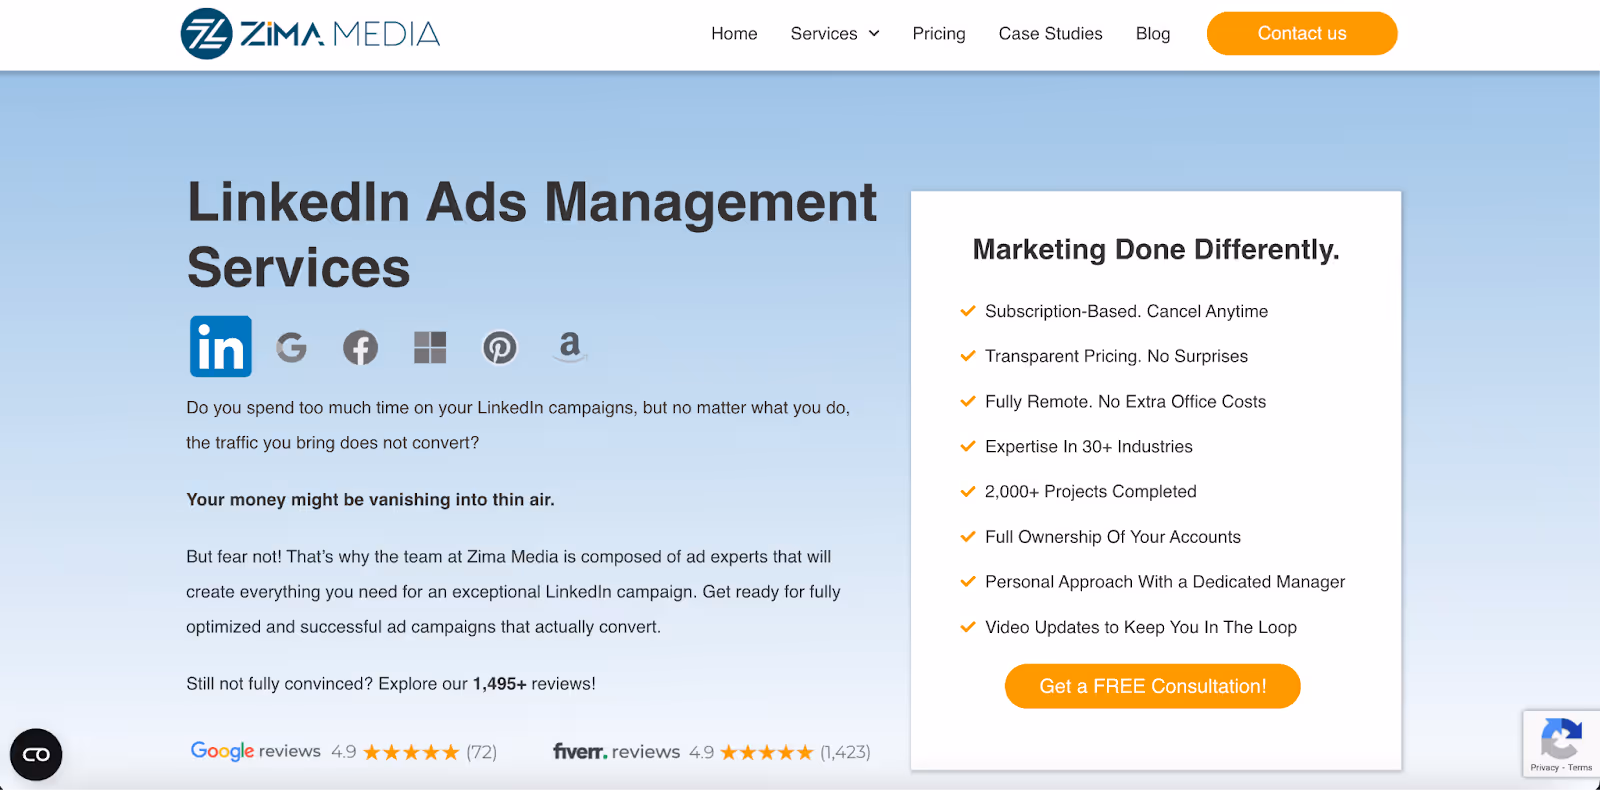Viewport: 1600px width, 790px height.
Task: Click Full Ownership Of Your Accounts text
Action: [1113, 537]
